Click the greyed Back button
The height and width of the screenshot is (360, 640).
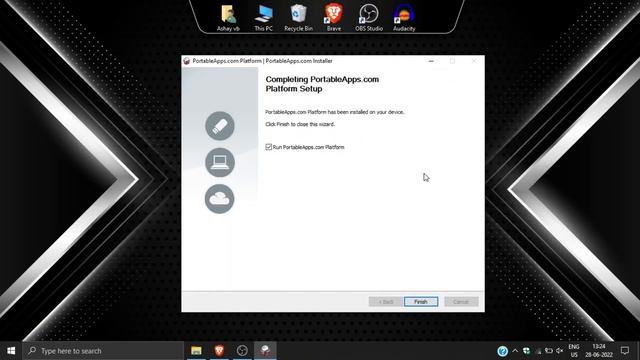386,302
